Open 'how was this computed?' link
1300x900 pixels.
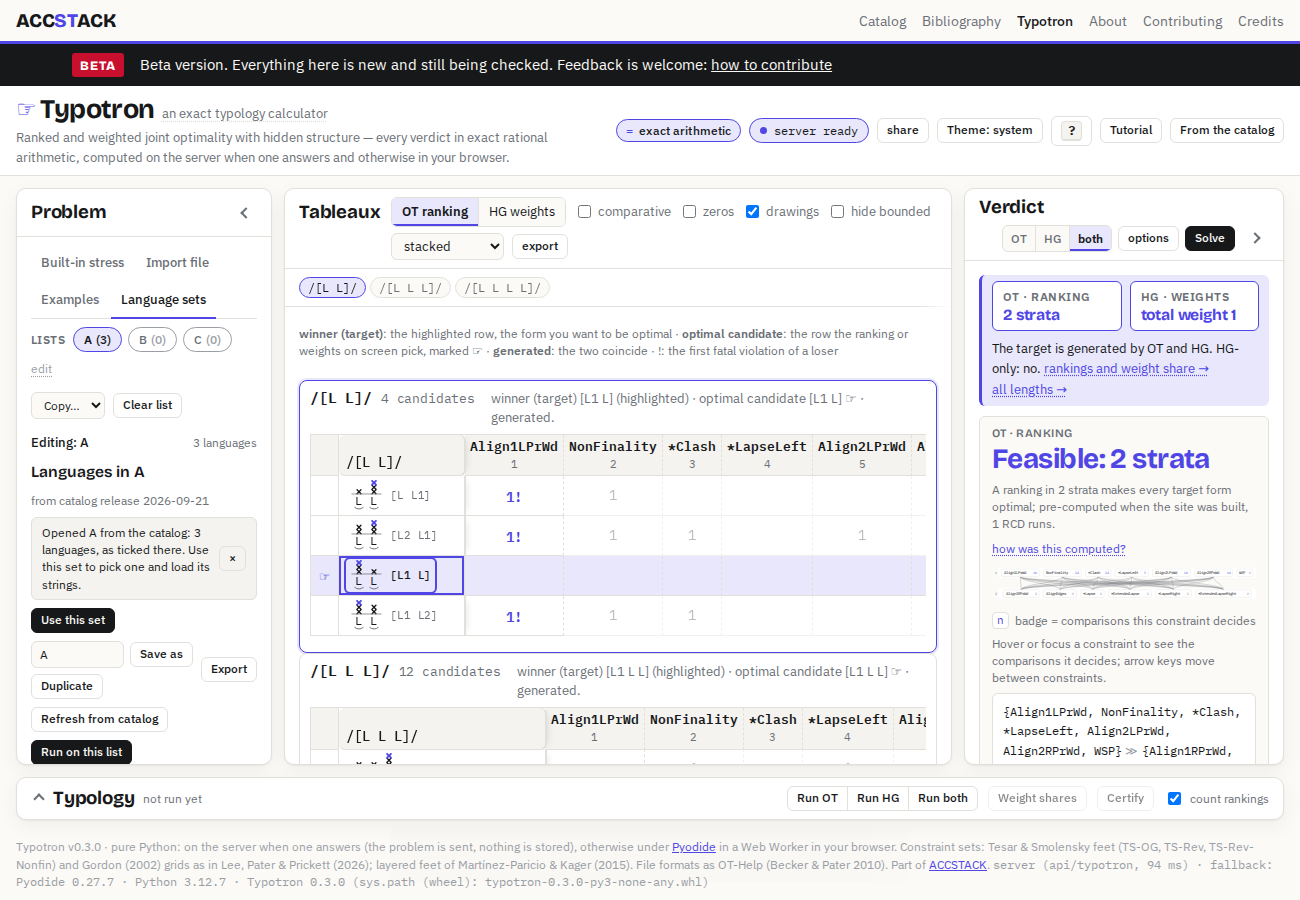pyautogui.click(x=1059, y=549)
